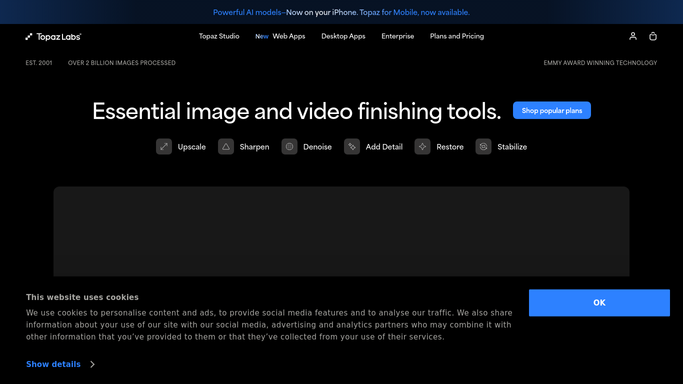Select the Sharpen triangle icon
This screenshot has width=683, height=384.
(226, 147)
